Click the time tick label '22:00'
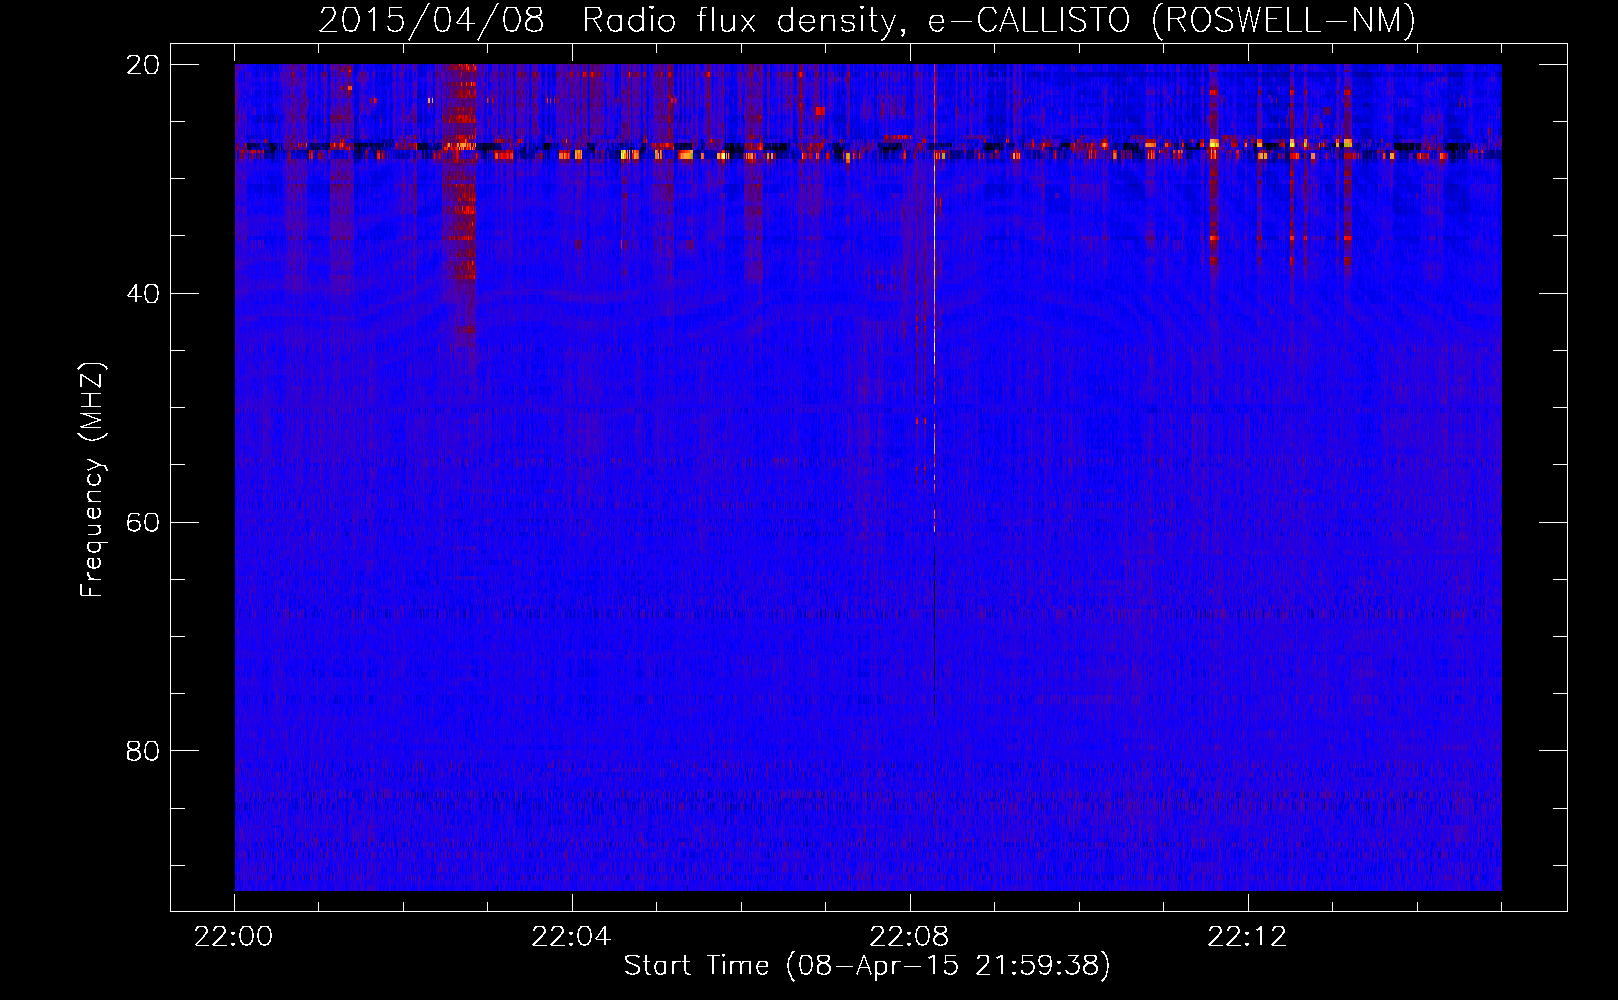 click(x=234, y=937)
